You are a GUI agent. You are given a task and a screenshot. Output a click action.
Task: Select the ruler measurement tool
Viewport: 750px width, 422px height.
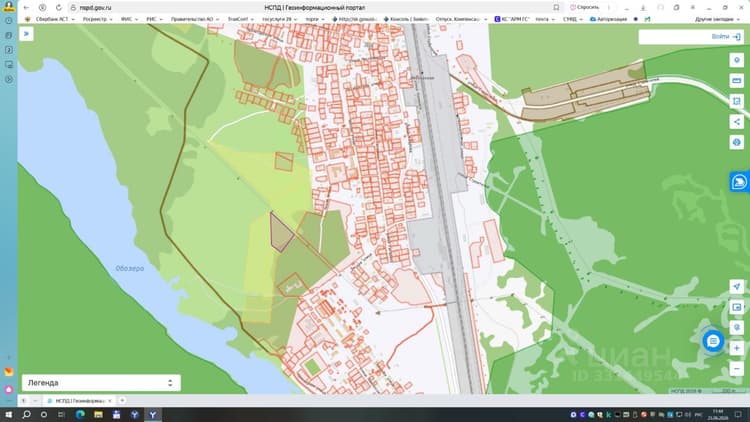[x=737, y=80]
